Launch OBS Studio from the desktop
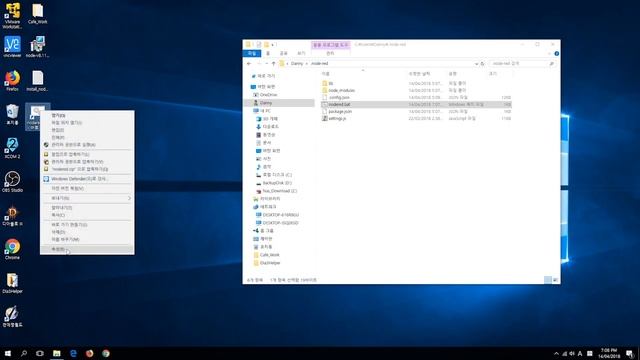Image resolution: width=640 pixels, height=360 pixels. coord(12,182)
